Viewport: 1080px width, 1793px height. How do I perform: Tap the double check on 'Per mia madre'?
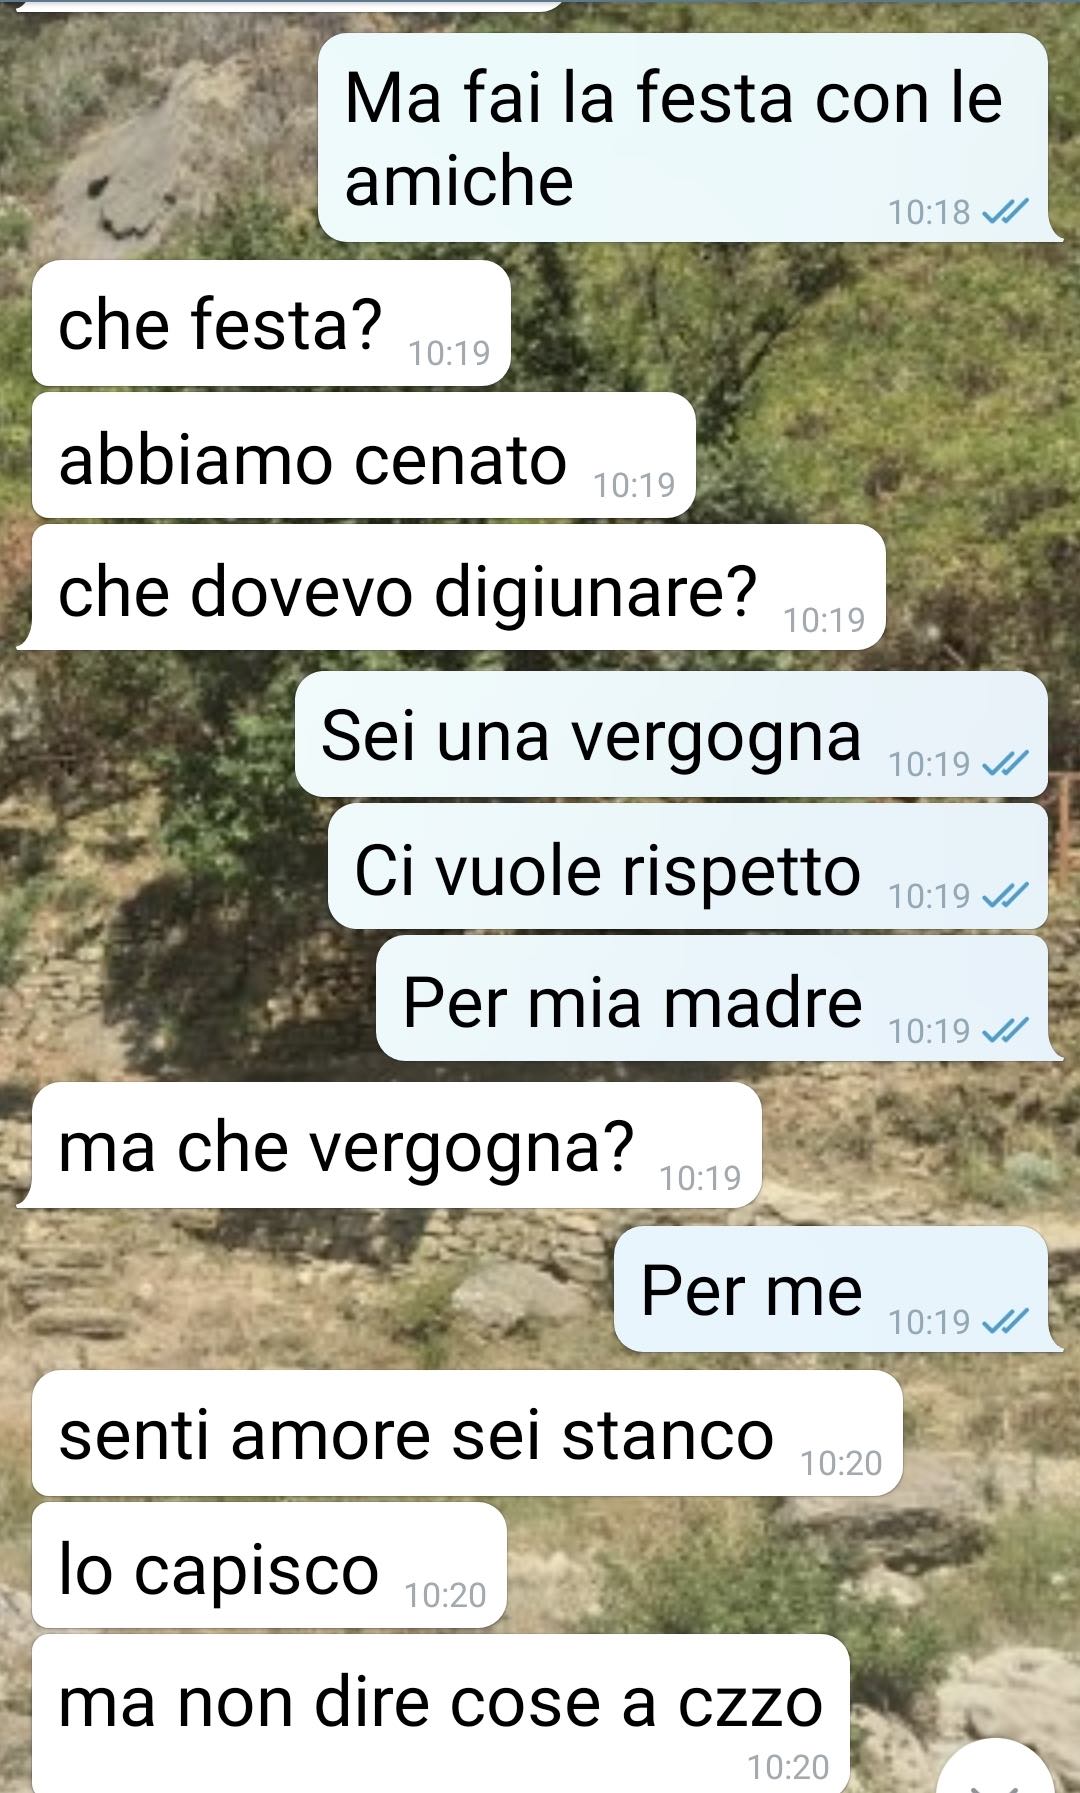tap(1005, 1030)
